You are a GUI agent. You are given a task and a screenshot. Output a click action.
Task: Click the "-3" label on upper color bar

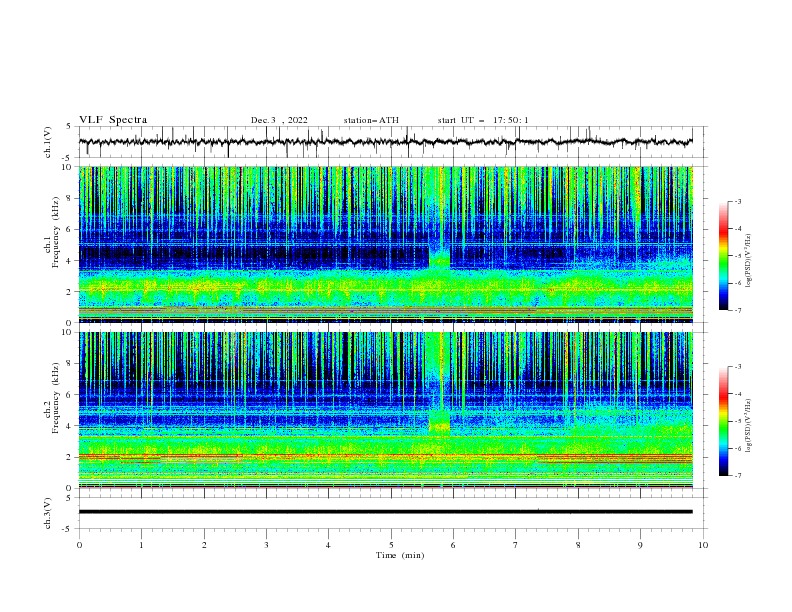point(737,201)
